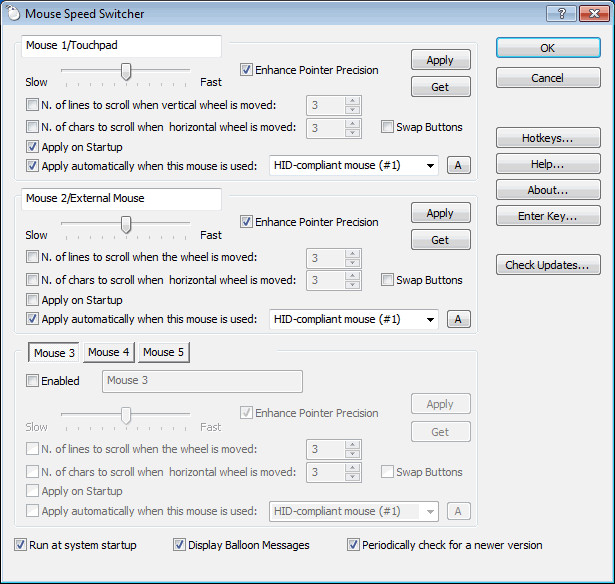
Task: Decrease vertical wheel lines value for Mouse 1/Touchpad
Action: [x=353, y=110]
